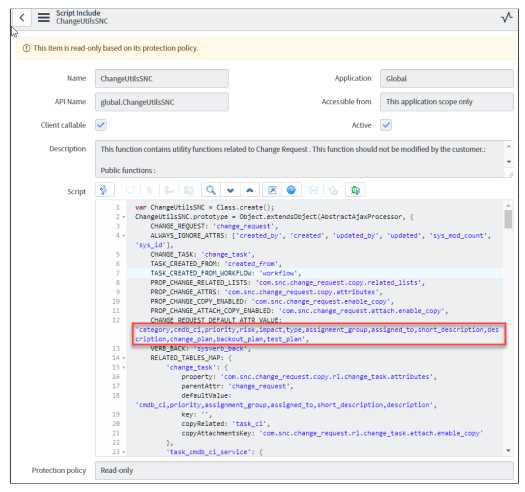Click the disabled replace icon in script toolbar
Image resolution: width=525 pixels, height=492 pixels.
[189, 191]
